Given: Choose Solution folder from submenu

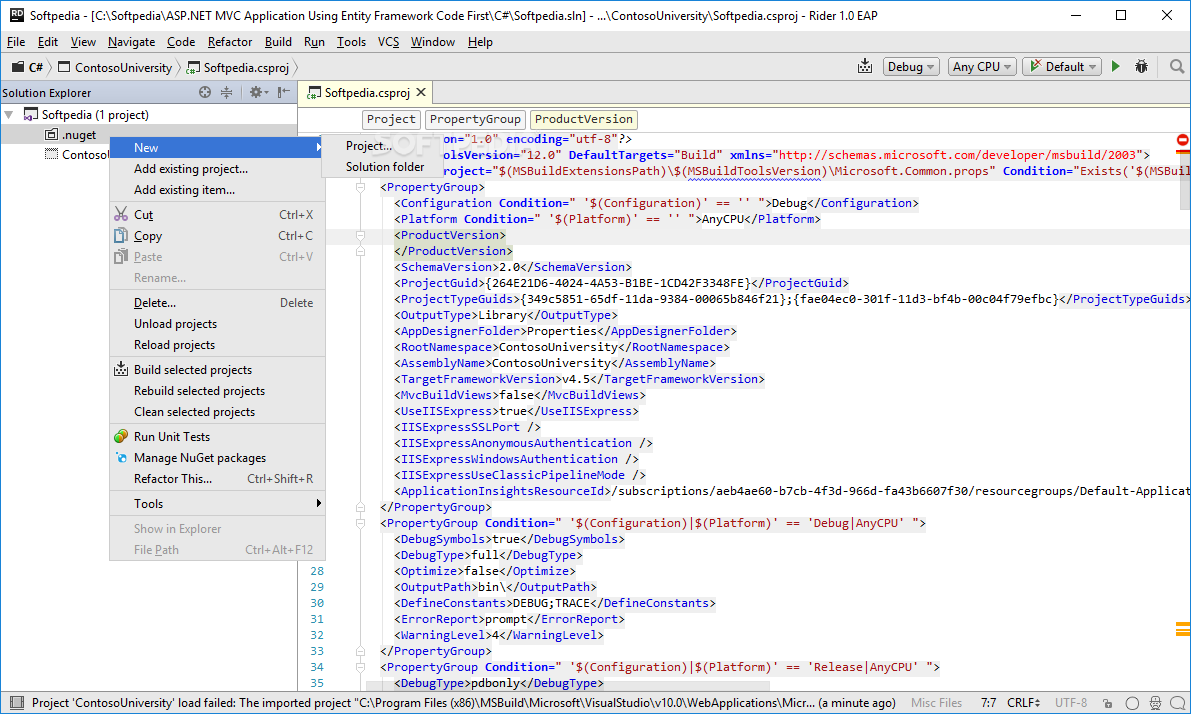Looking at the screenshot, I should click(382, 166).
